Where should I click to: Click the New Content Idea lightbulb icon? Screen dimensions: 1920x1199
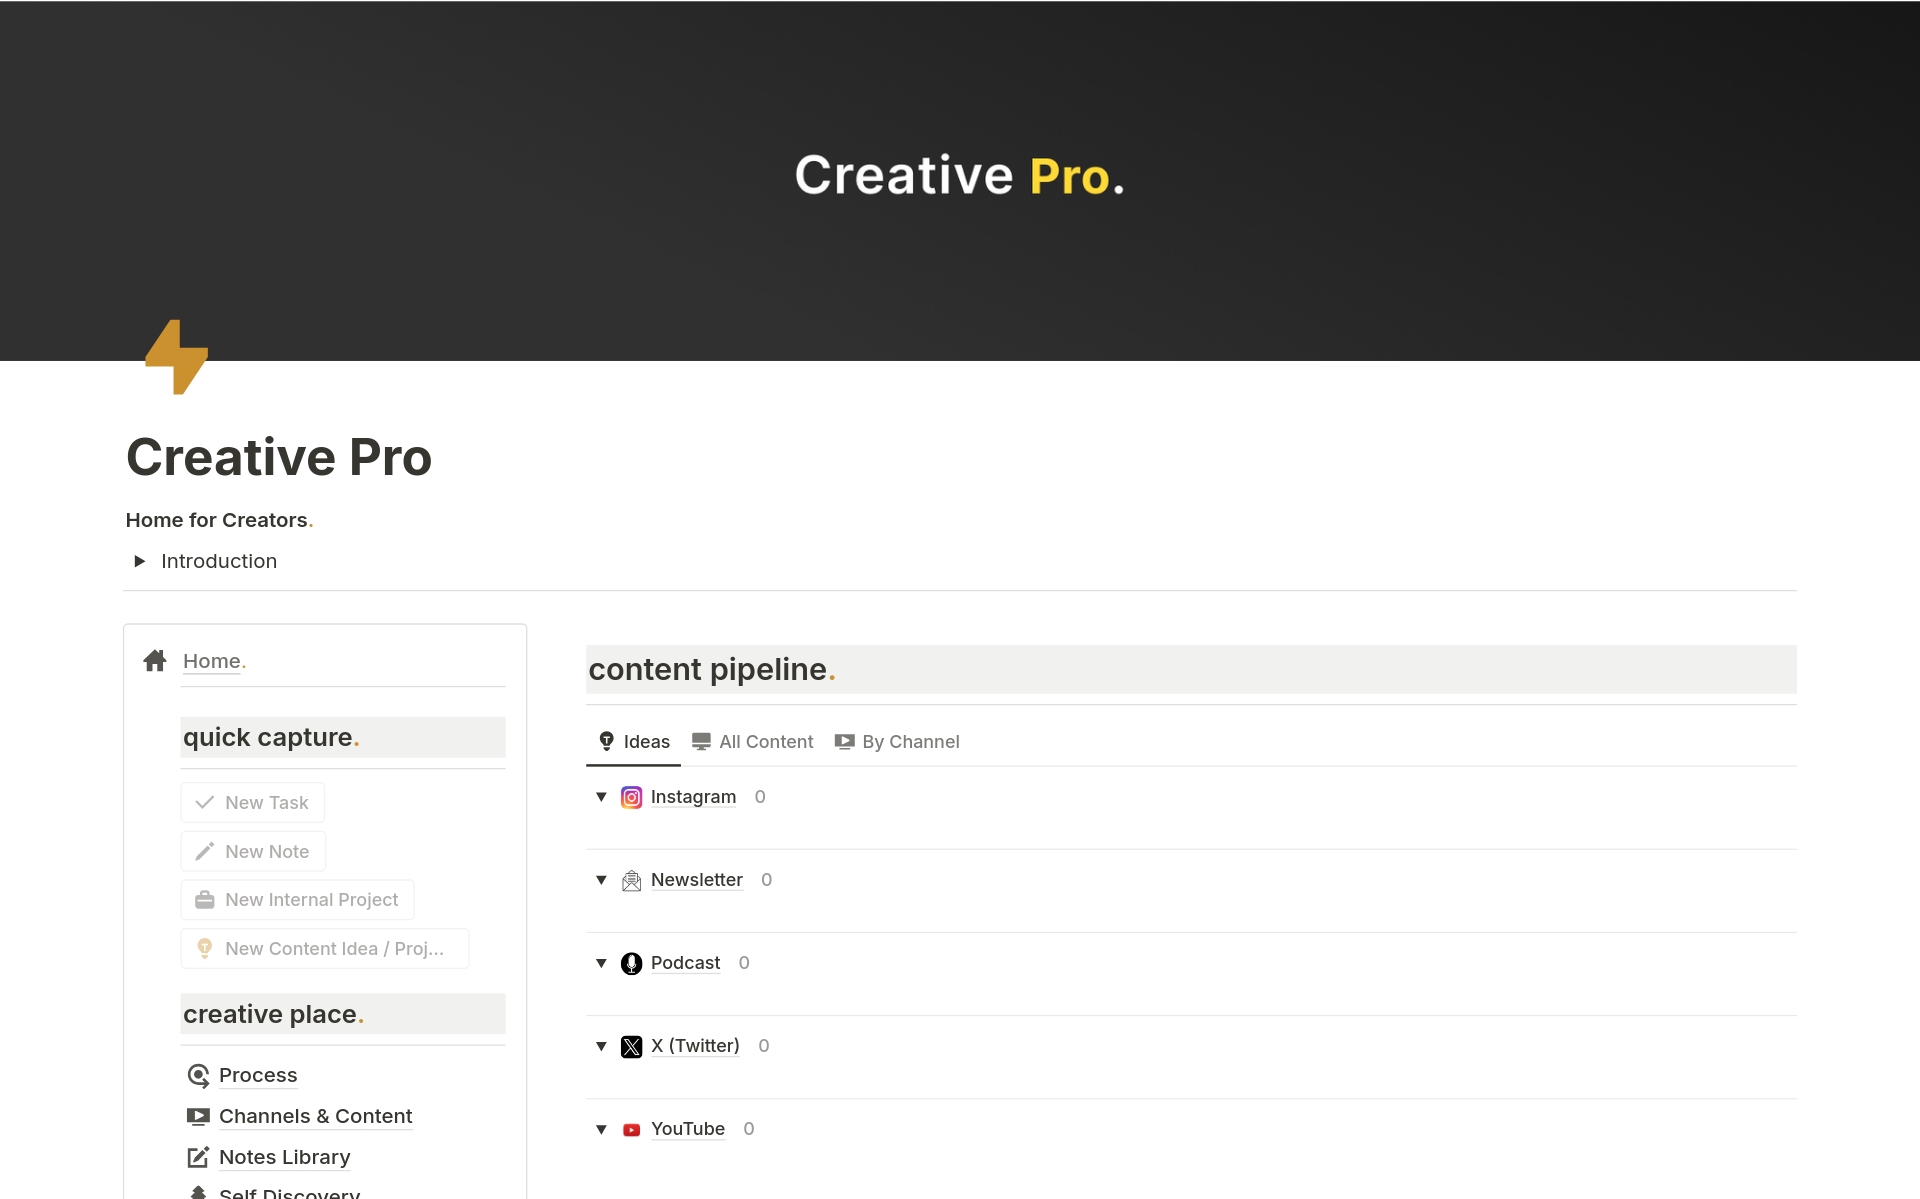[204, 948]
